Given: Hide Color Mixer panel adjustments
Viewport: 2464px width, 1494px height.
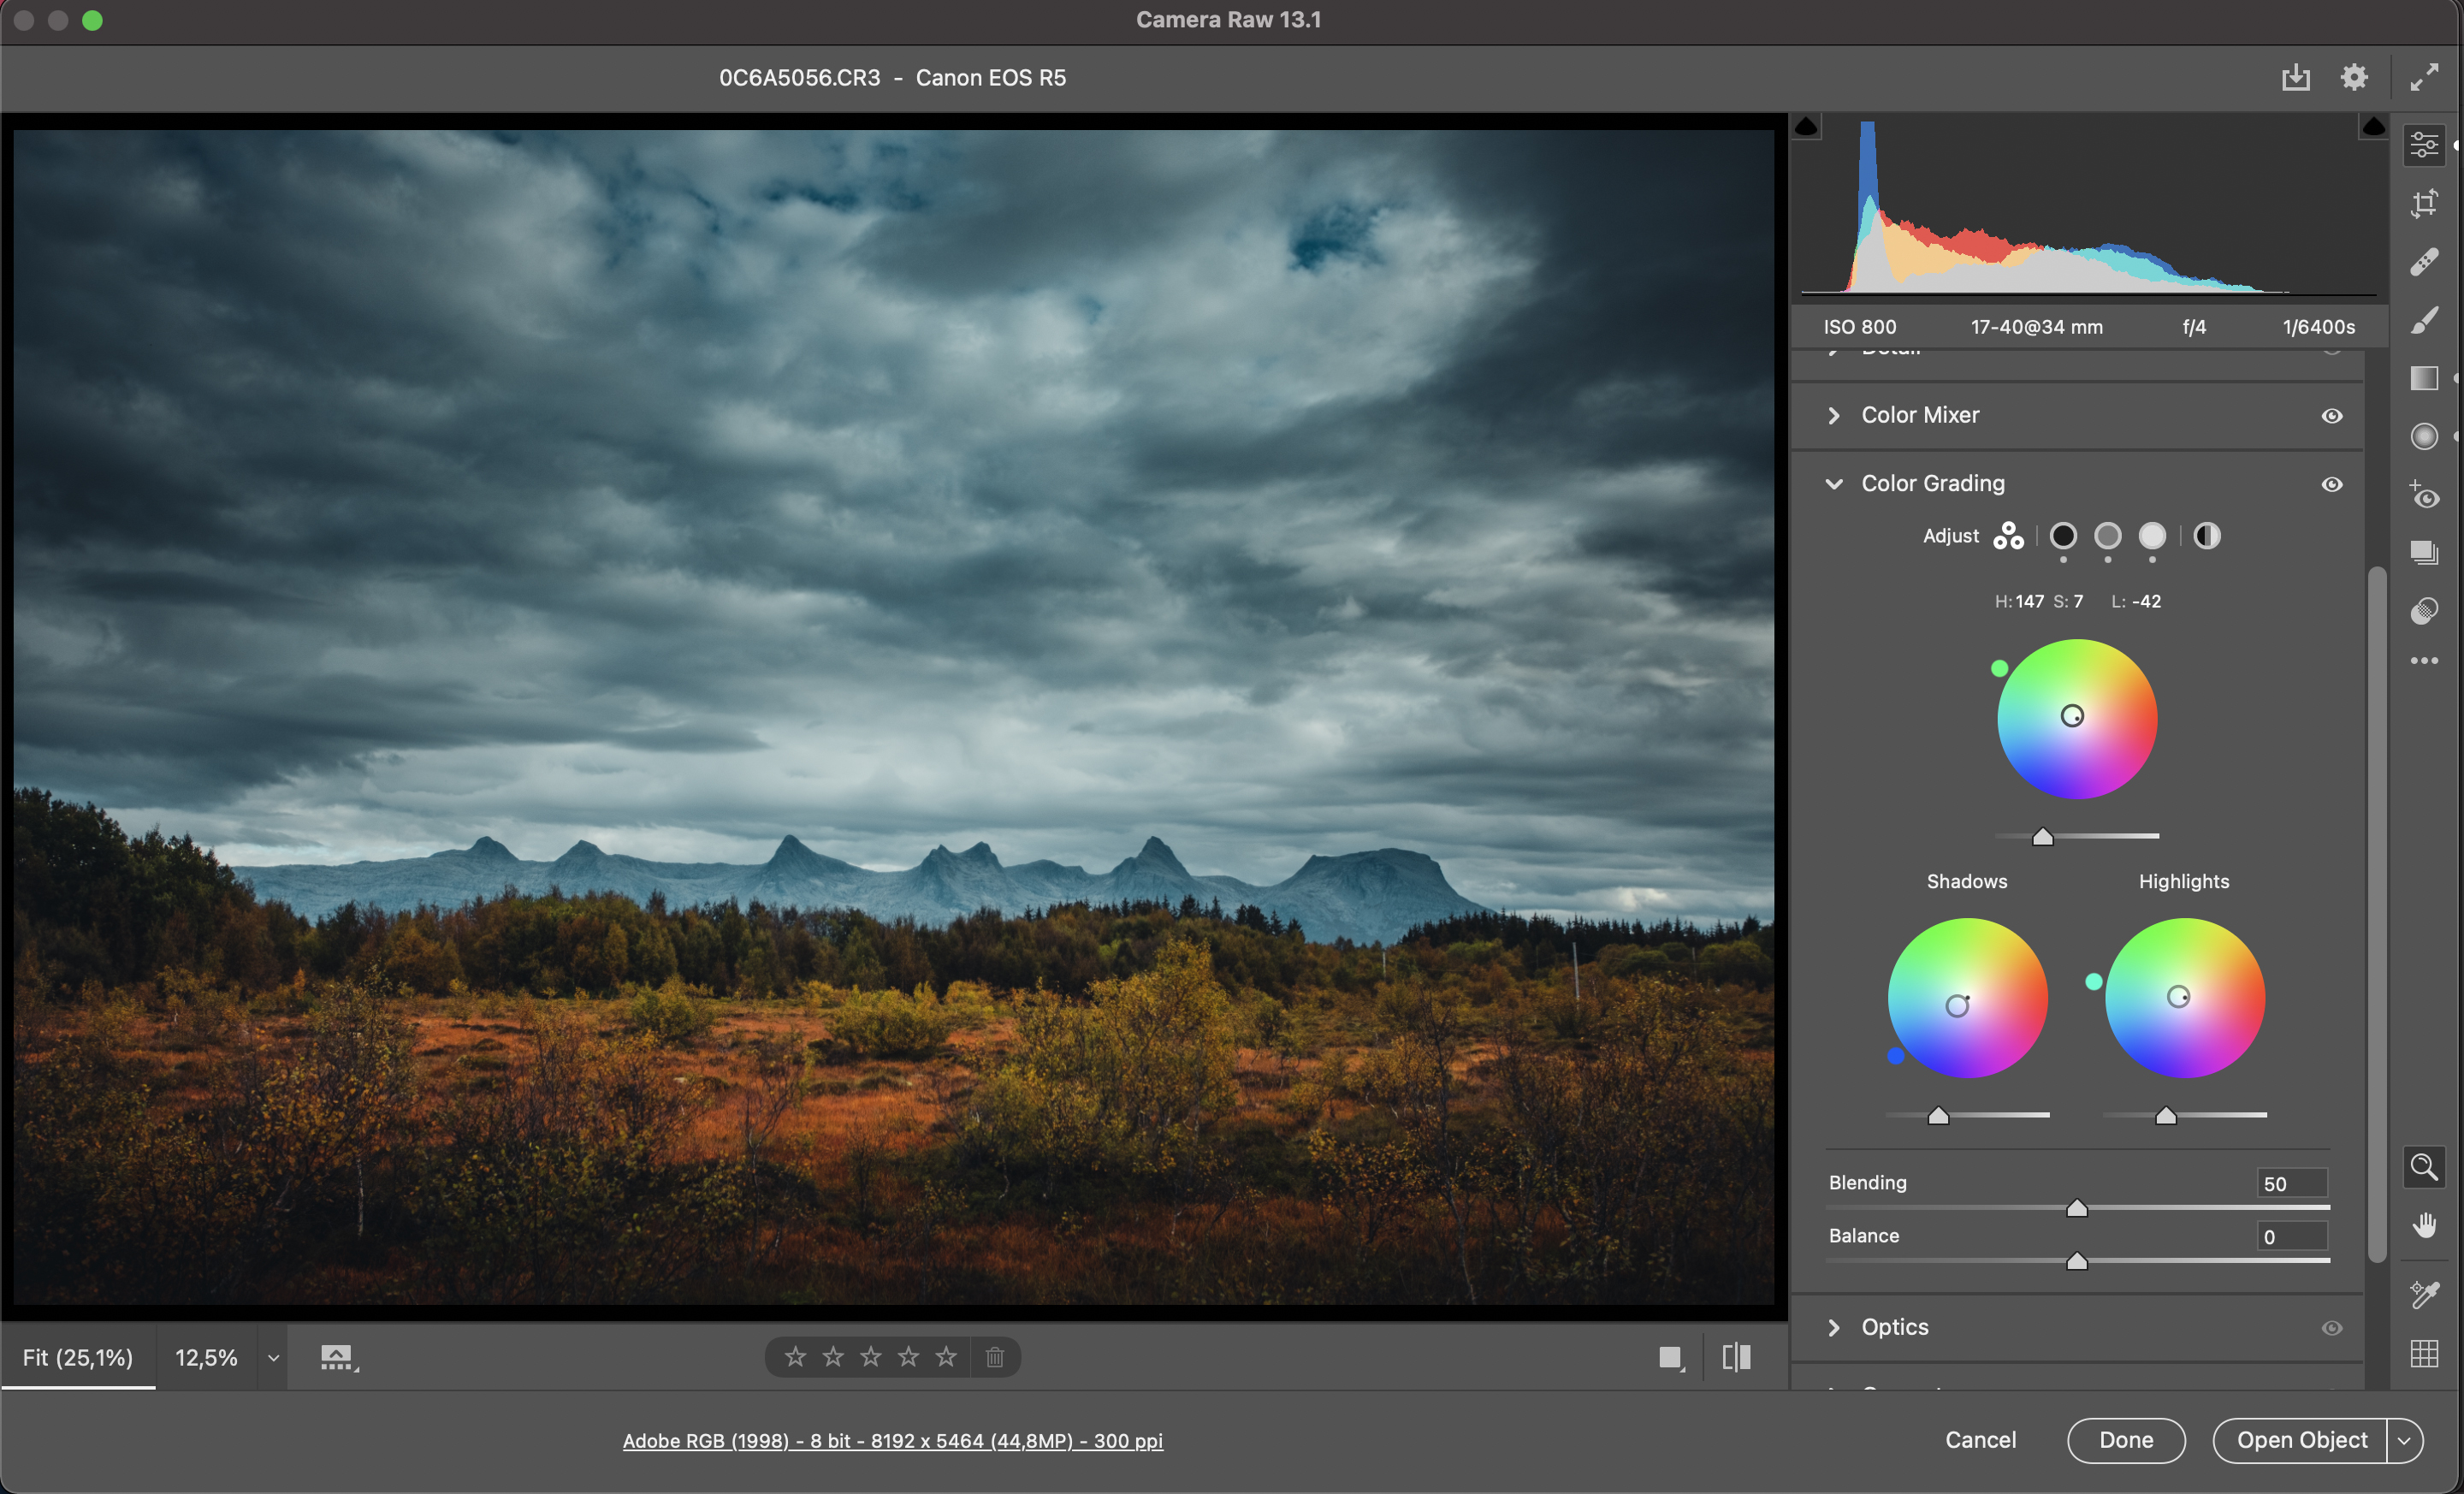Looking at the screenshot, I should 2331,415.
